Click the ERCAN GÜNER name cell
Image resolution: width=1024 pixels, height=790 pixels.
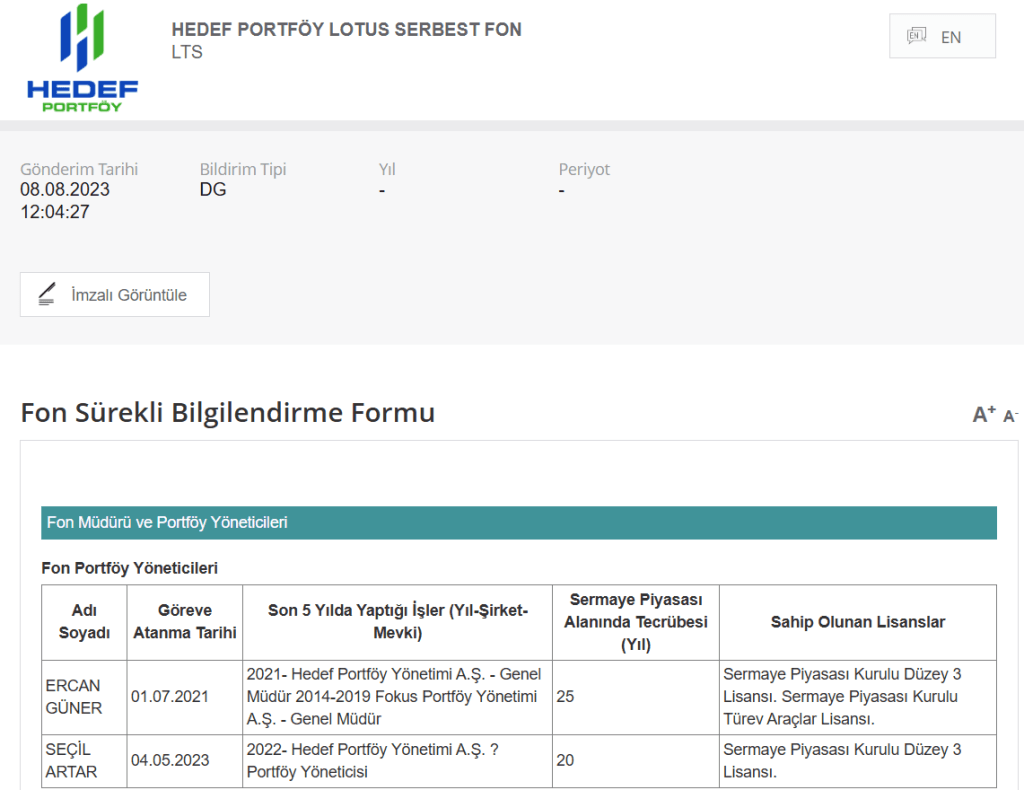[84, 697]
